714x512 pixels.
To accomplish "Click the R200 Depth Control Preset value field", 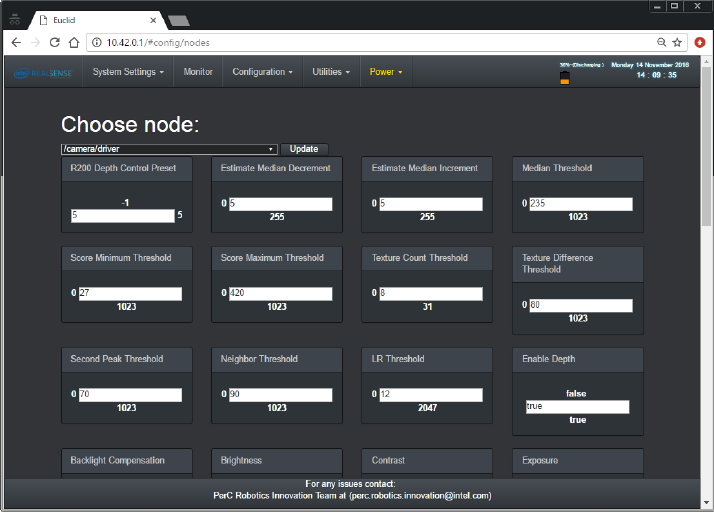I will pyautogui.click(x=122, y=215).
